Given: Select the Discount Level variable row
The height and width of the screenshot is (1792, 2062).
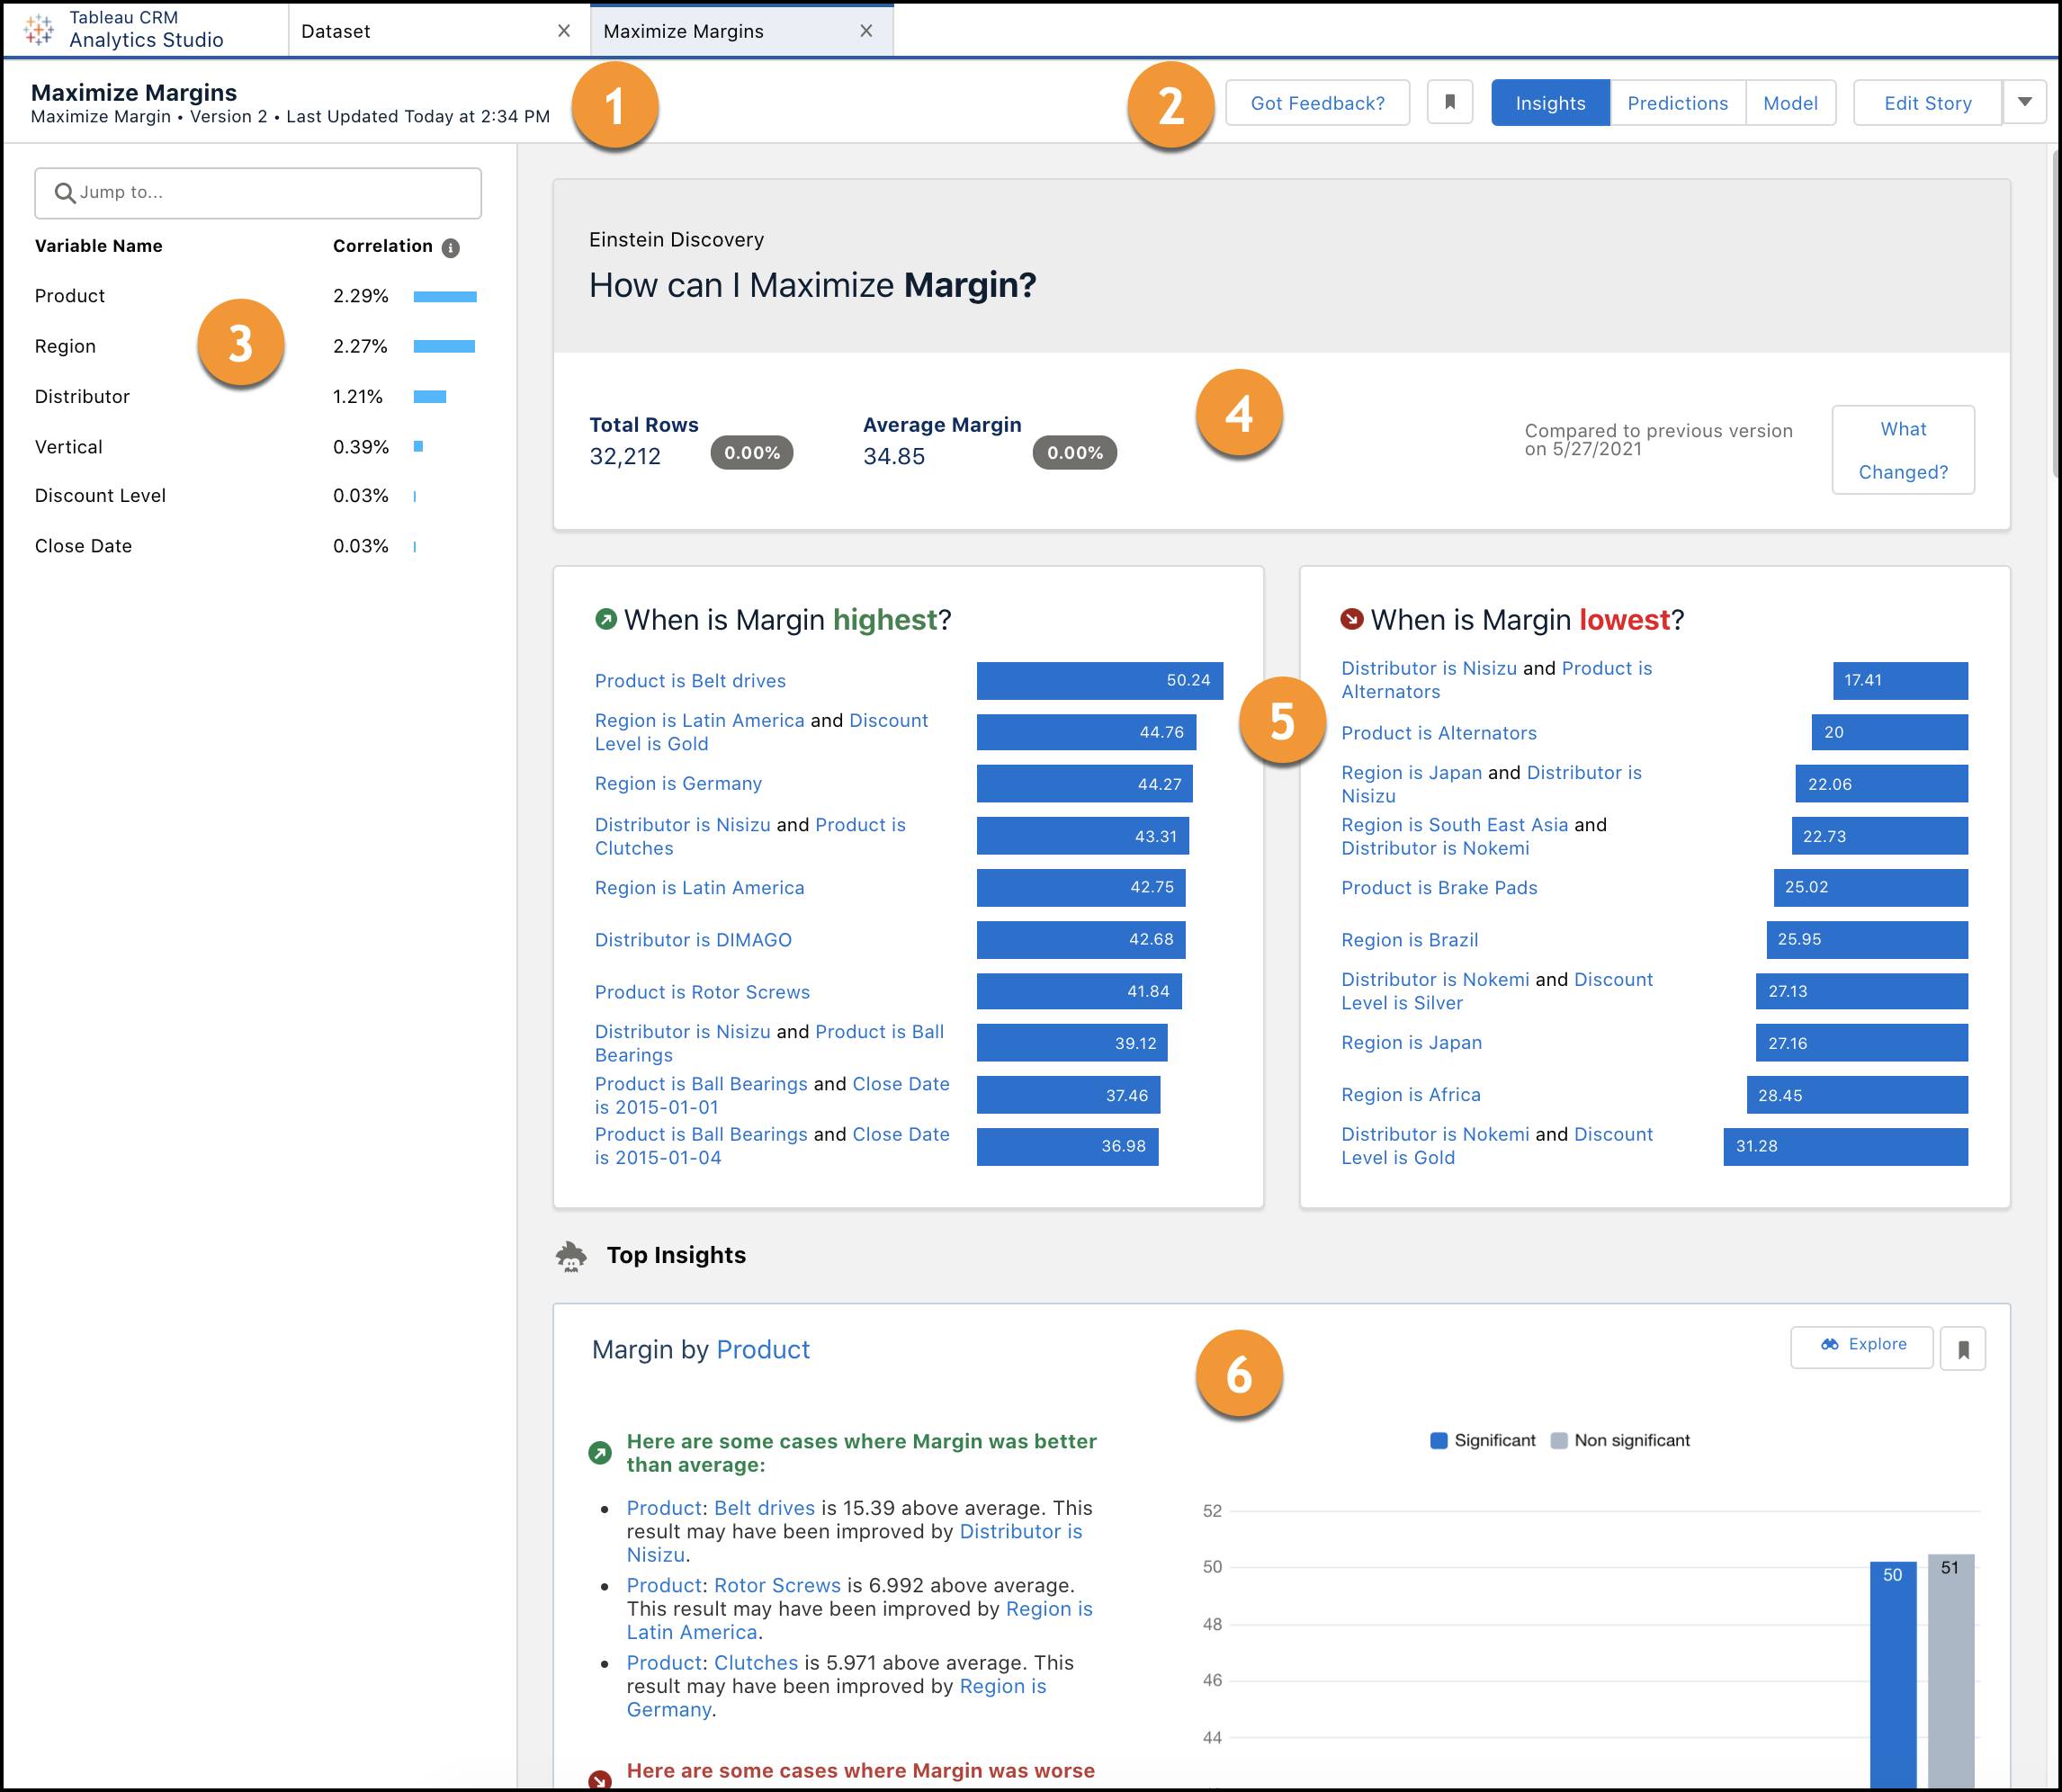Looking at the screenshot, I should 256,496.
